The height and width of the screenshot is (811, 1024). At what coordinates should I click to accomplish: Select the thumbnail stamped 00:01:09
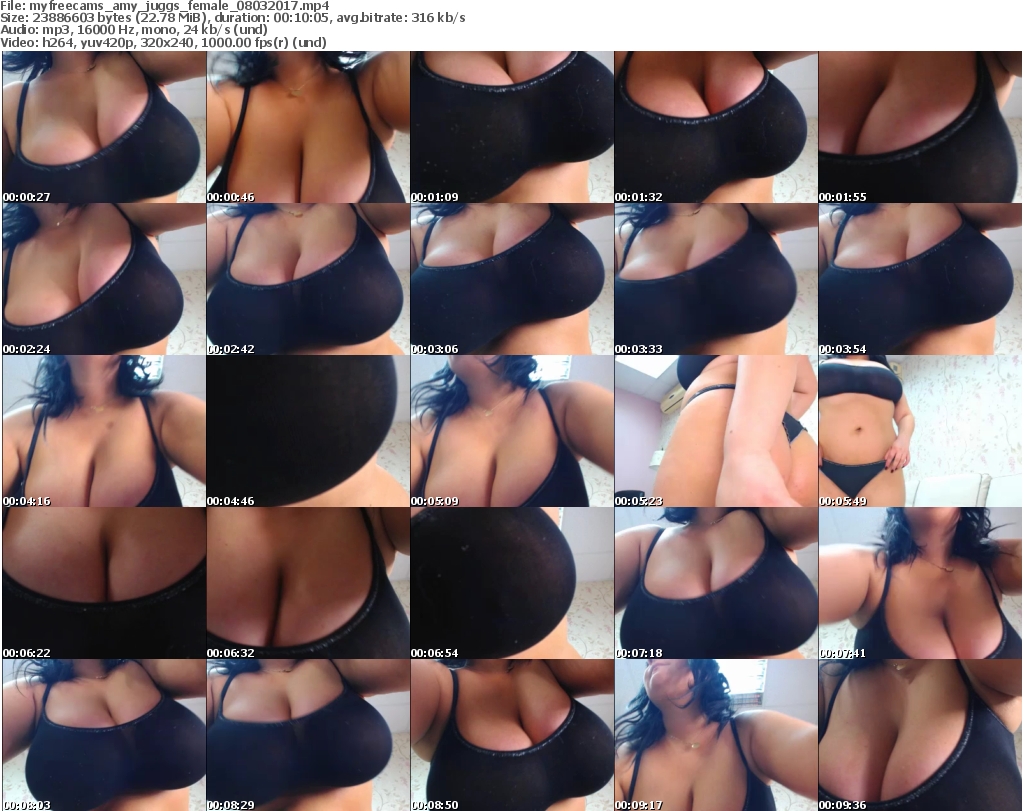[512, 127]
